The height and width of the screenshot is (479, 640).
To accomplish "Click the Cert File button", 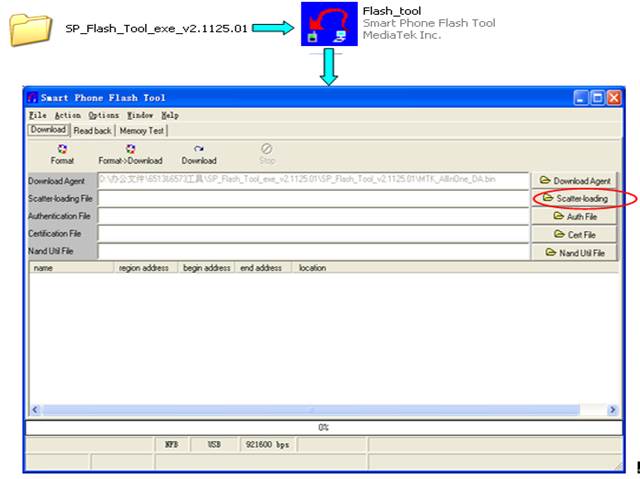I will [x=574, y=235].
